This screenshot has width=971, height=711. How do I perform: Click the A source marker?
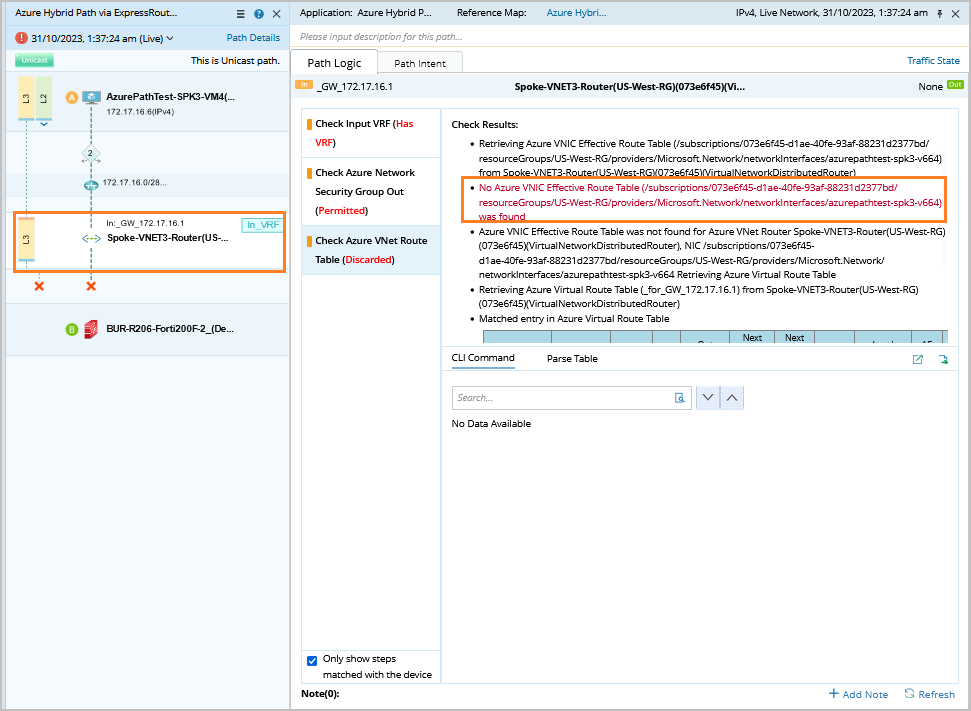tap(72, 97)
